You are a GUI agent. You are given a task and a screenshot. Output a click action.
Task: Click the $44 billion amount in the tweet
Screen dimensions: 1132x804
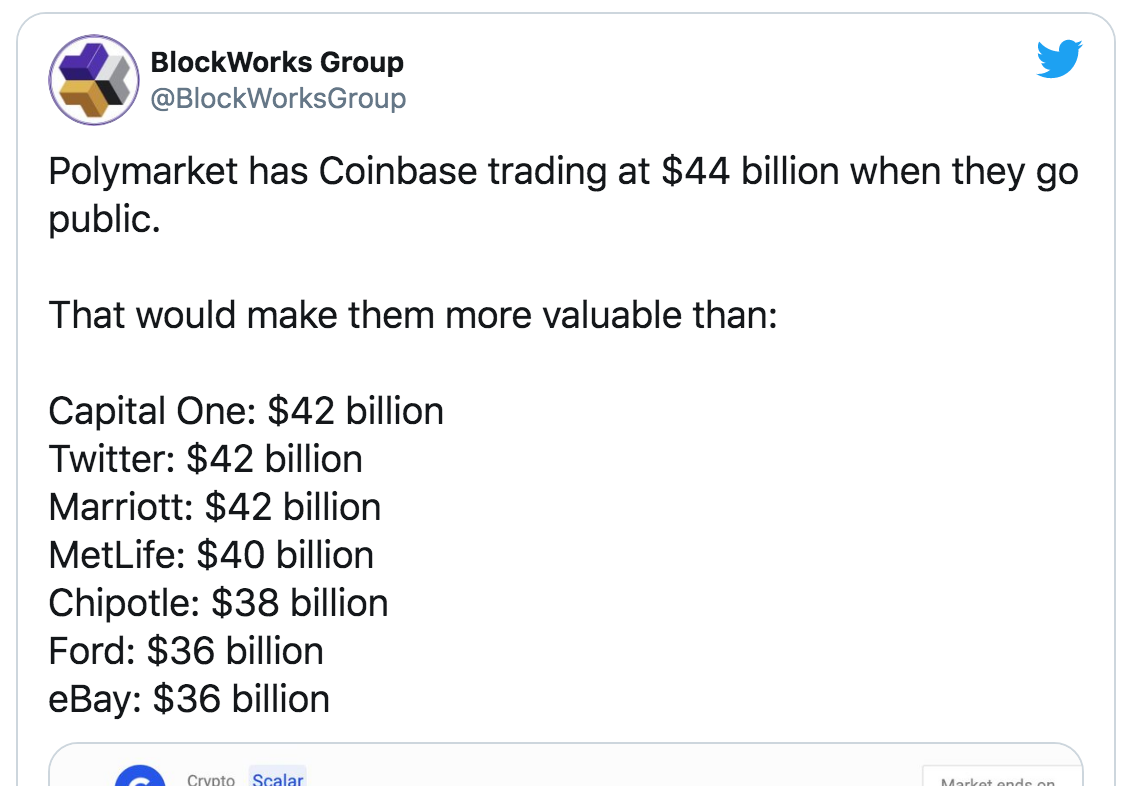point(750,172)
